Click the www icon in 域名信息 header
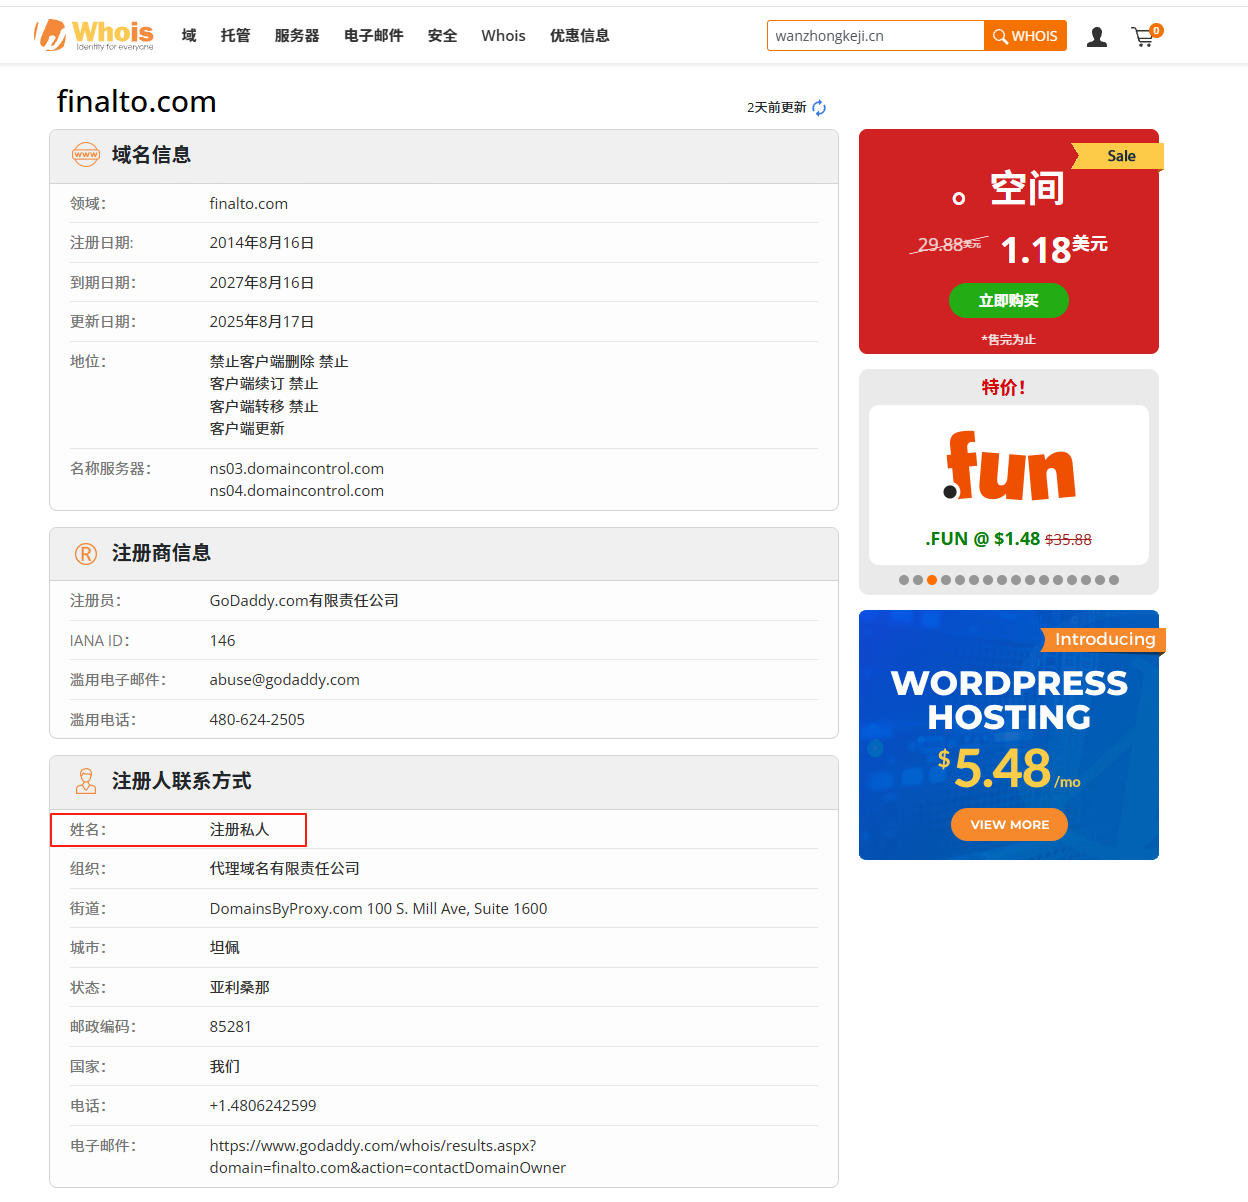The image size is (1248, 1202). [x=86, y=155]
